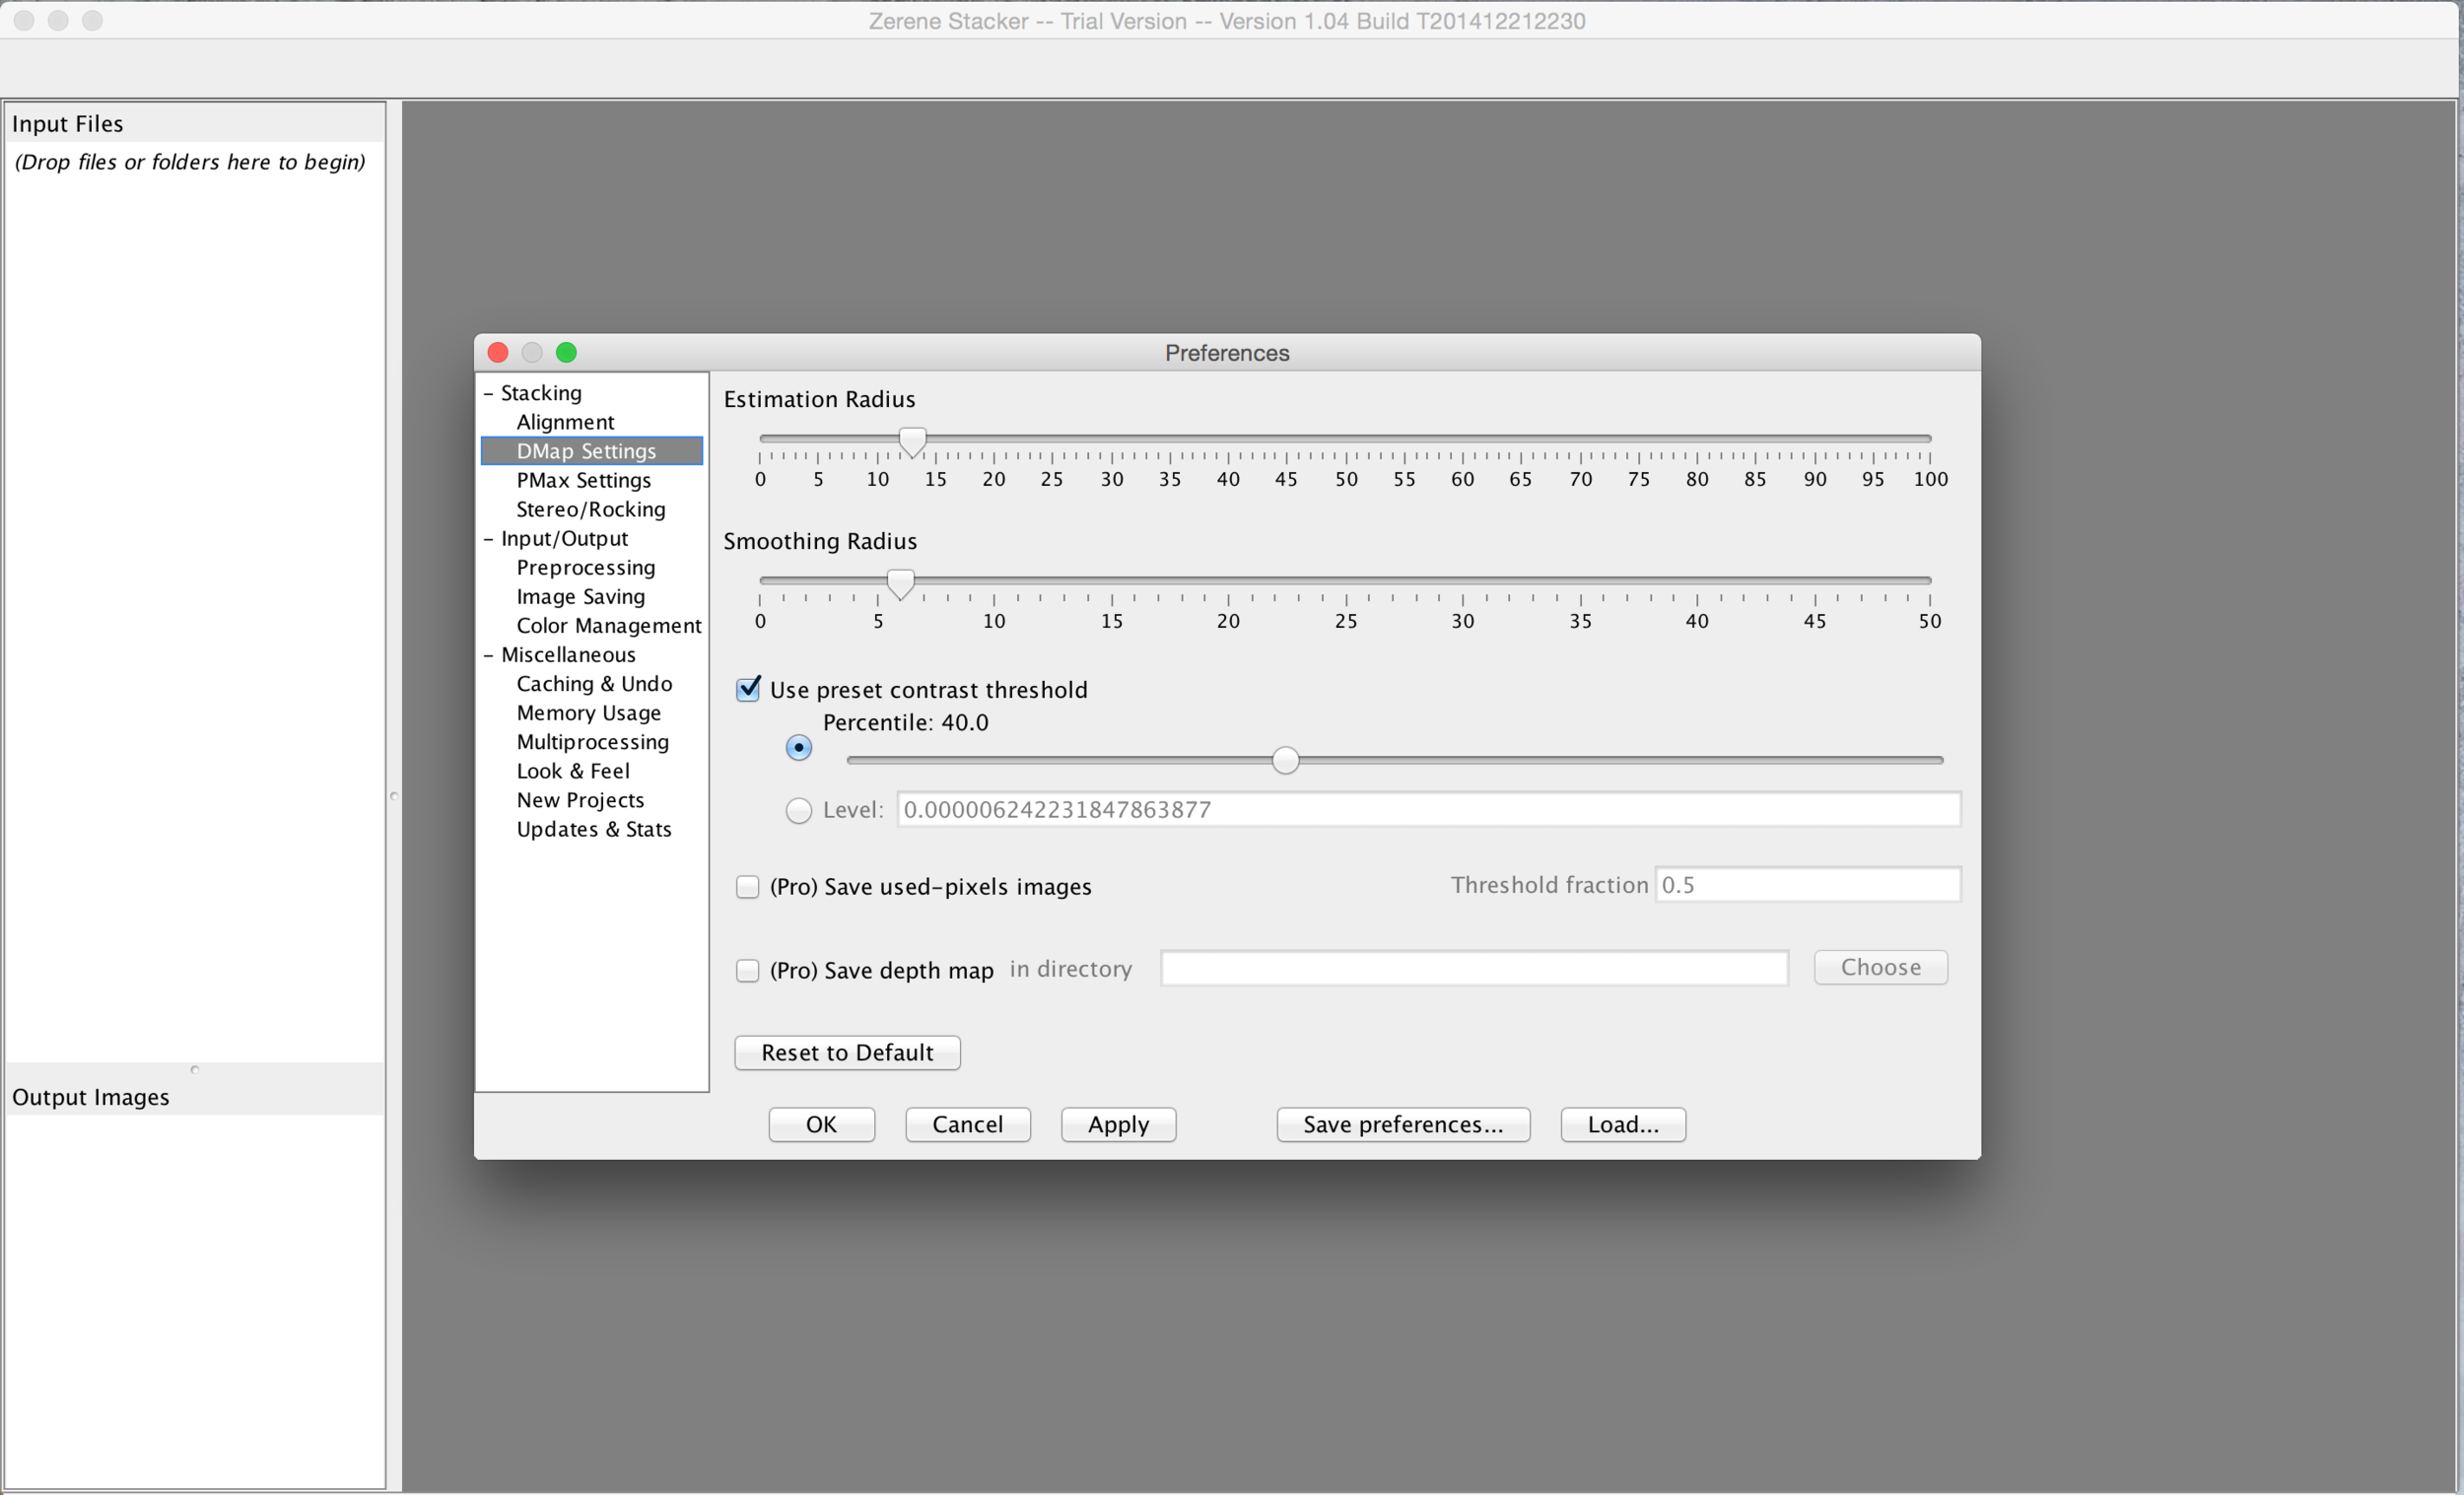Collapse the Input/Output tree node
The width and height of the screenshot is (2464, 1495).
click(488, 539)
